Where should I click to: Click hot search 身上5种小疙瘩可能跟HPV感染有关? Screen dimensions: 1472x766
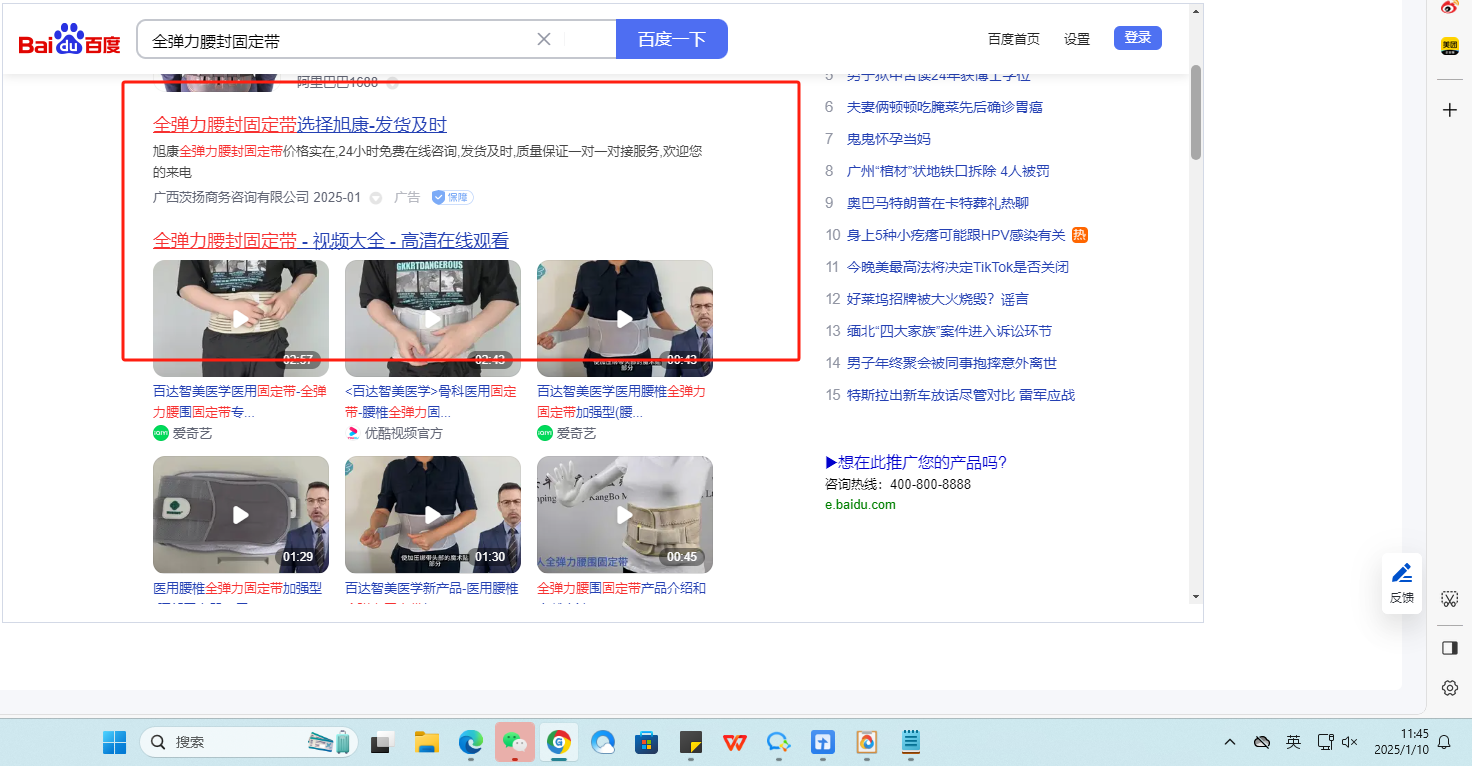tap(956, 235)
